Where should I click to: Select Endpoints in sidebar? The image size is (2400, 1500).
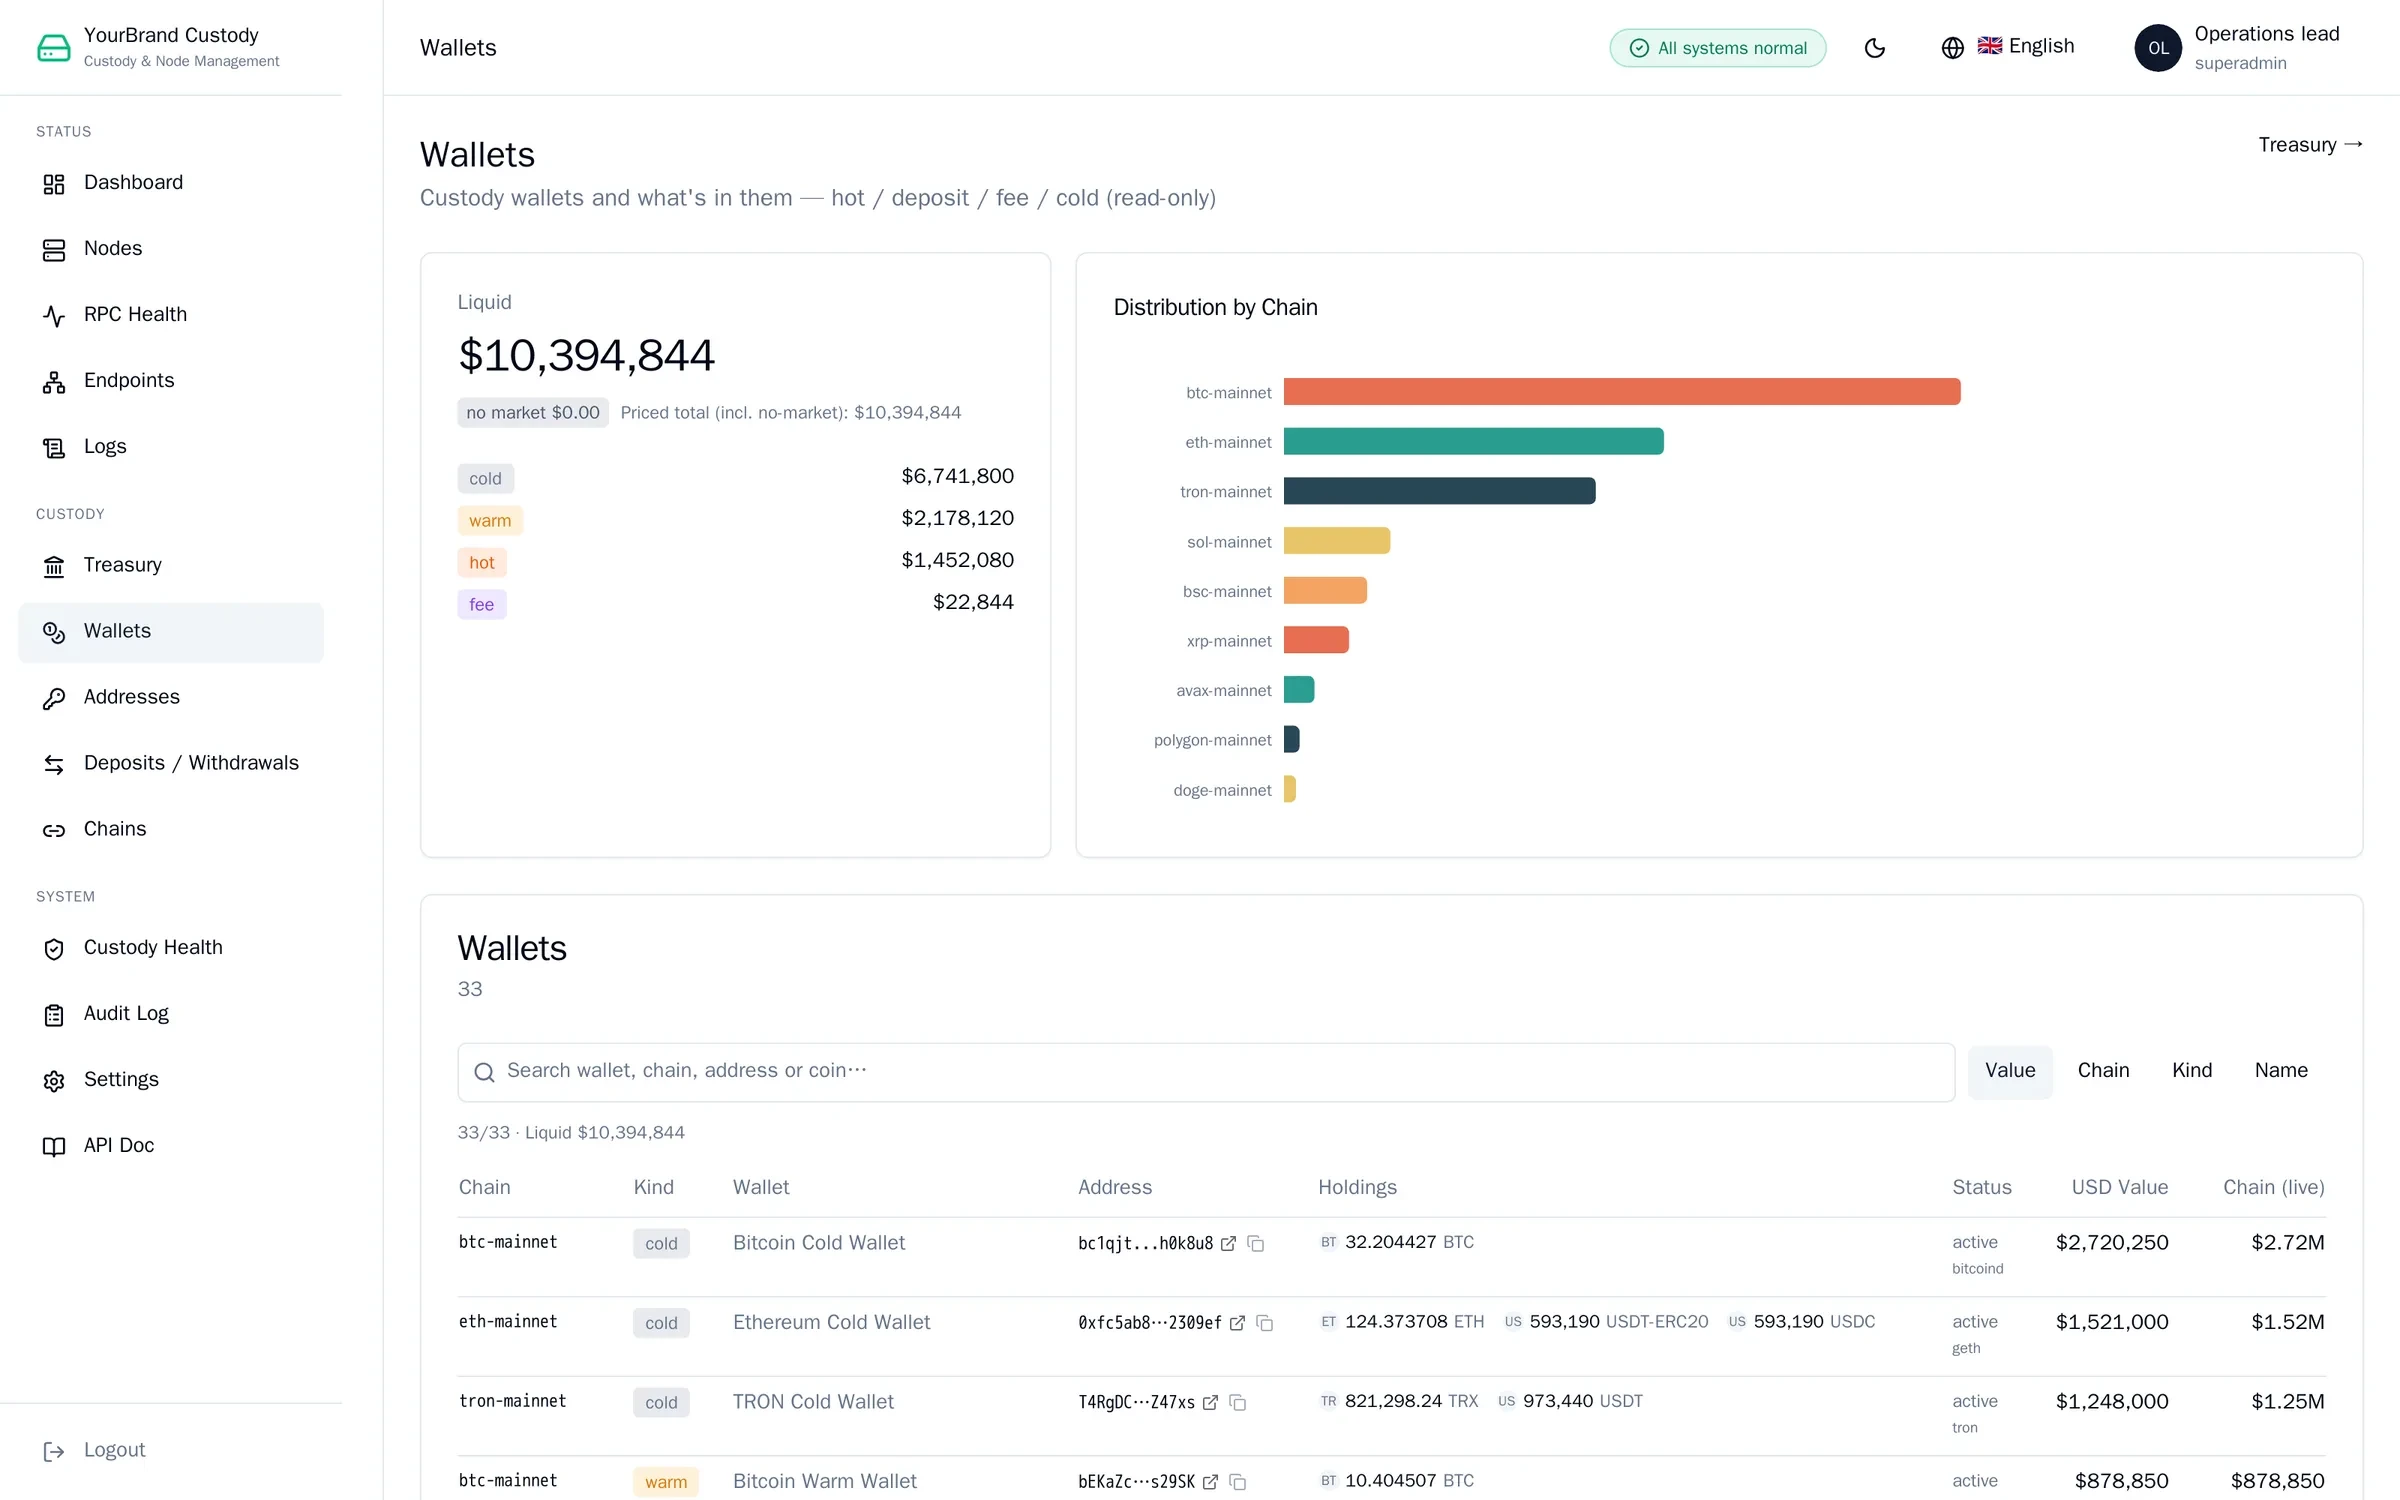[171, 381]
